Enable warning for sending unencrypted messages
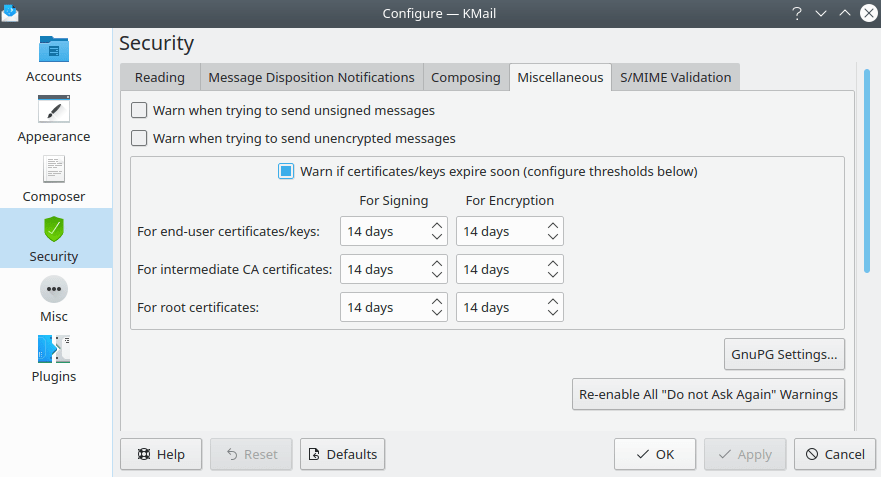The height and width of the screenshot is (477, 881). click(x=139, y=138)
